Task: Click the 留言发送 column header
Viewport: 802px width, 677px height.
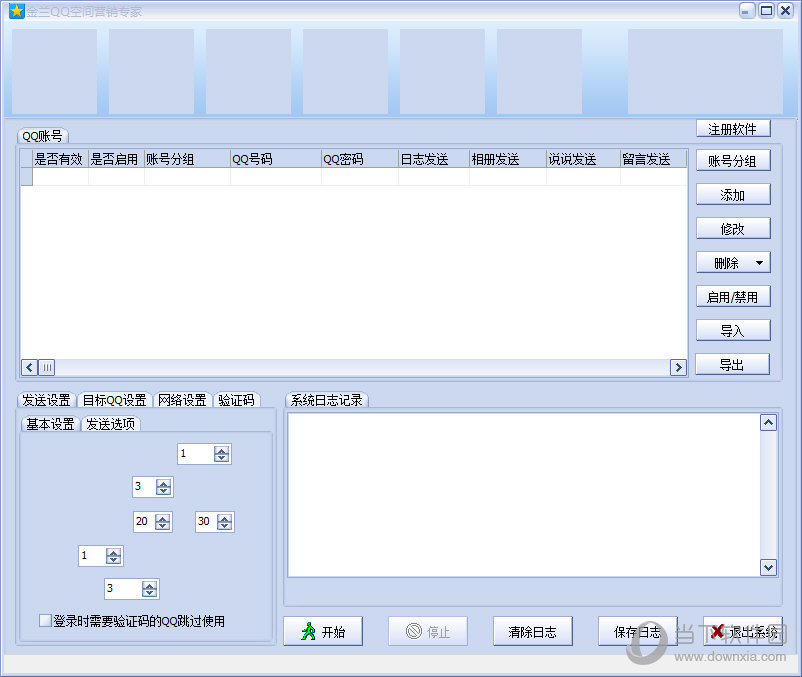Action: pos(653,159)
